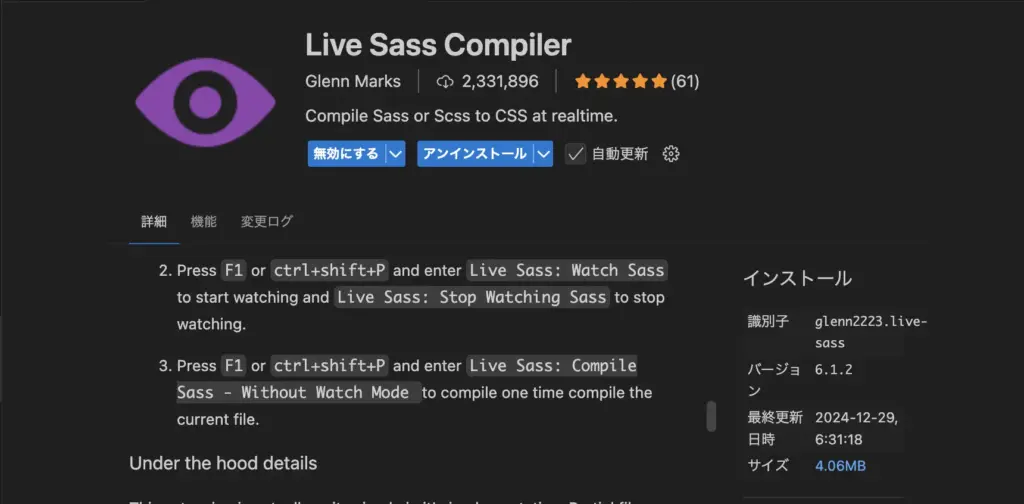This screenshot has width=1024, height=504.
Task: Switch to the 機能 tab
Action: (x=203, y=221)
